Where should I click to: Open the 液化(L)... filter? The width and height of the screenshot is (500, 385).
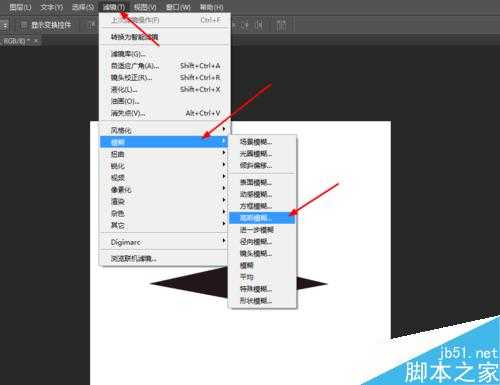click(165, 89)
